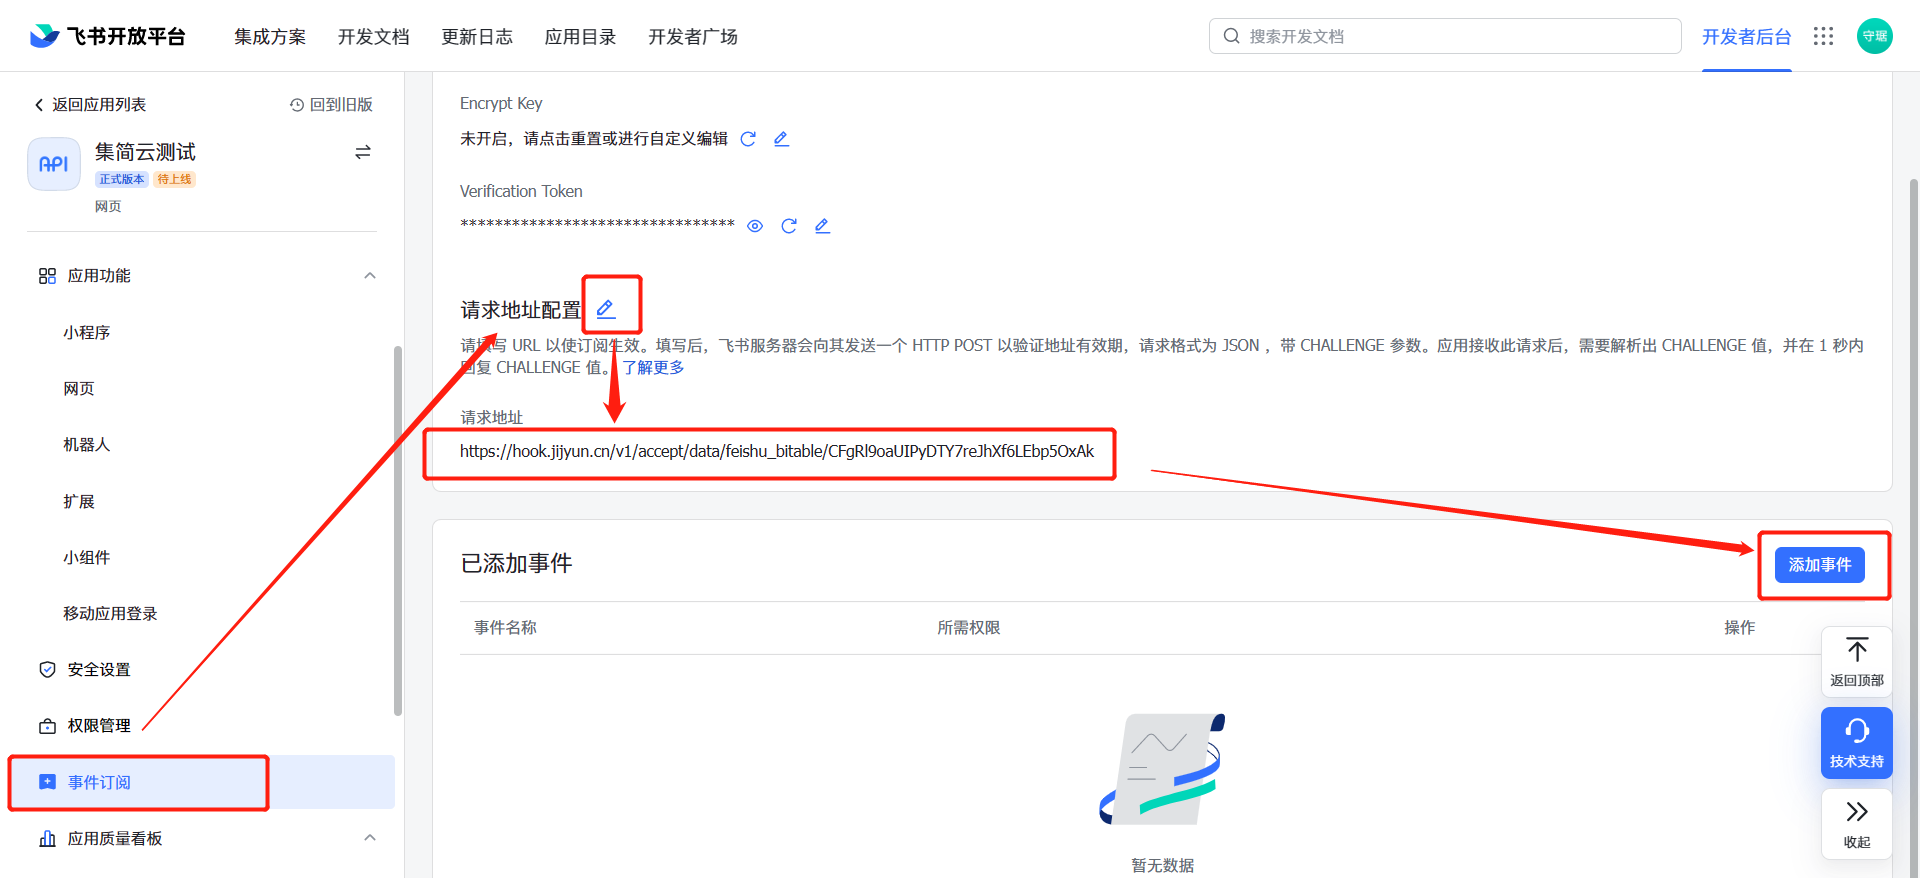Collapse the 应用质量看板 section chevron
This screenshot has height=878, width=1920.
tap(370, 838)
